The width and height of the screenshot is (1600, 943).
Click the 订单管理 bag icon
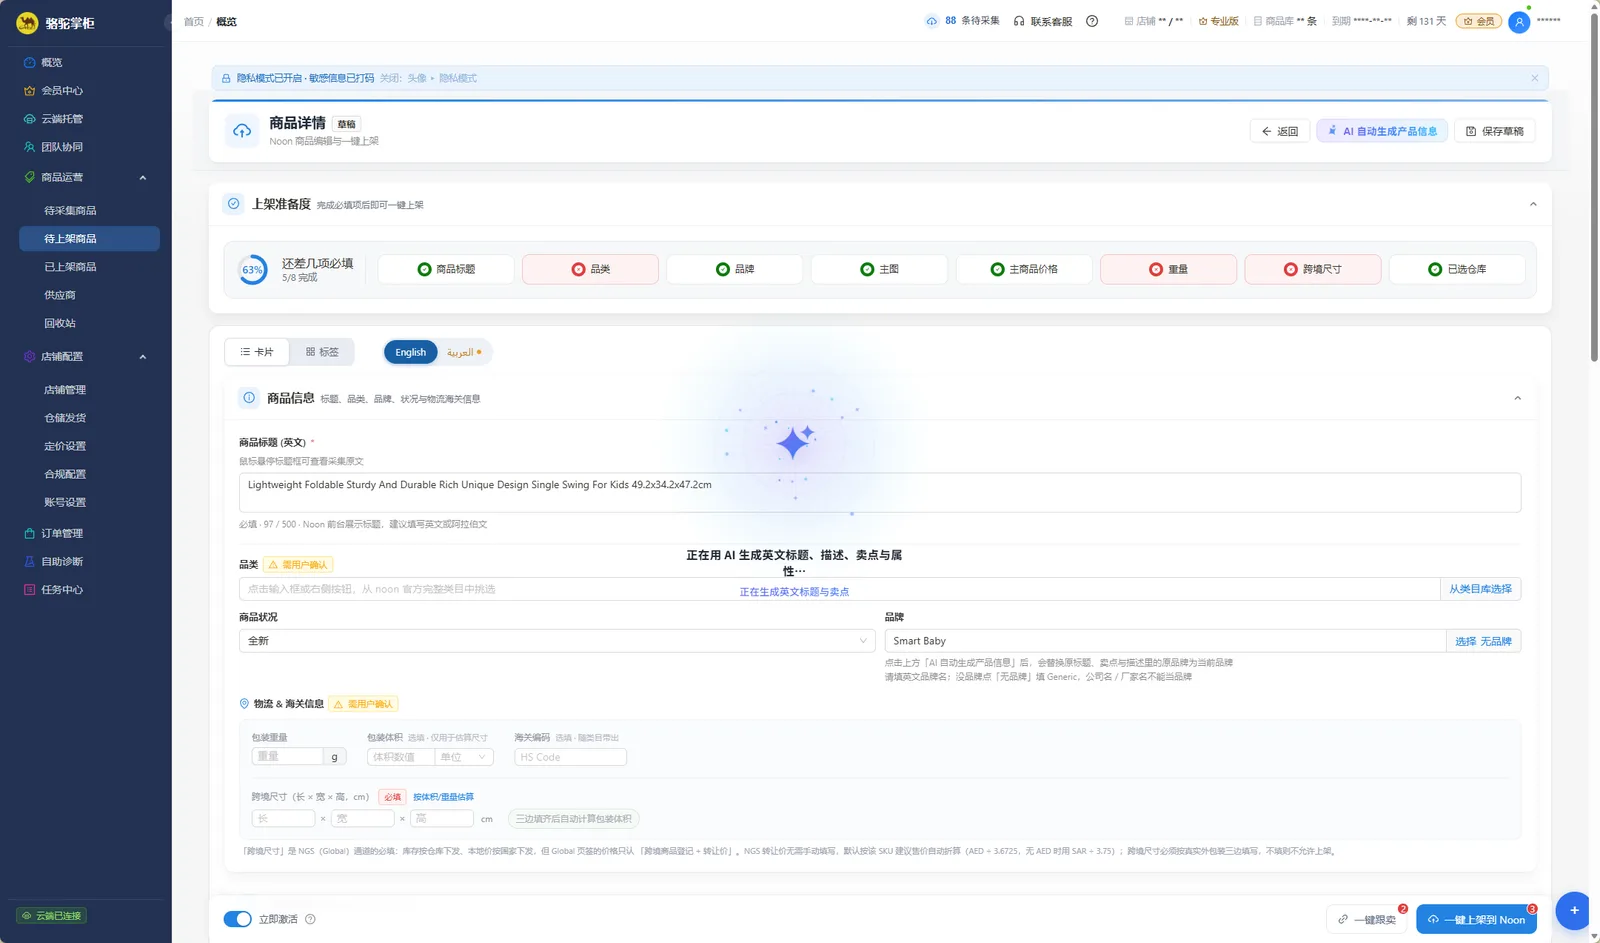29,534
